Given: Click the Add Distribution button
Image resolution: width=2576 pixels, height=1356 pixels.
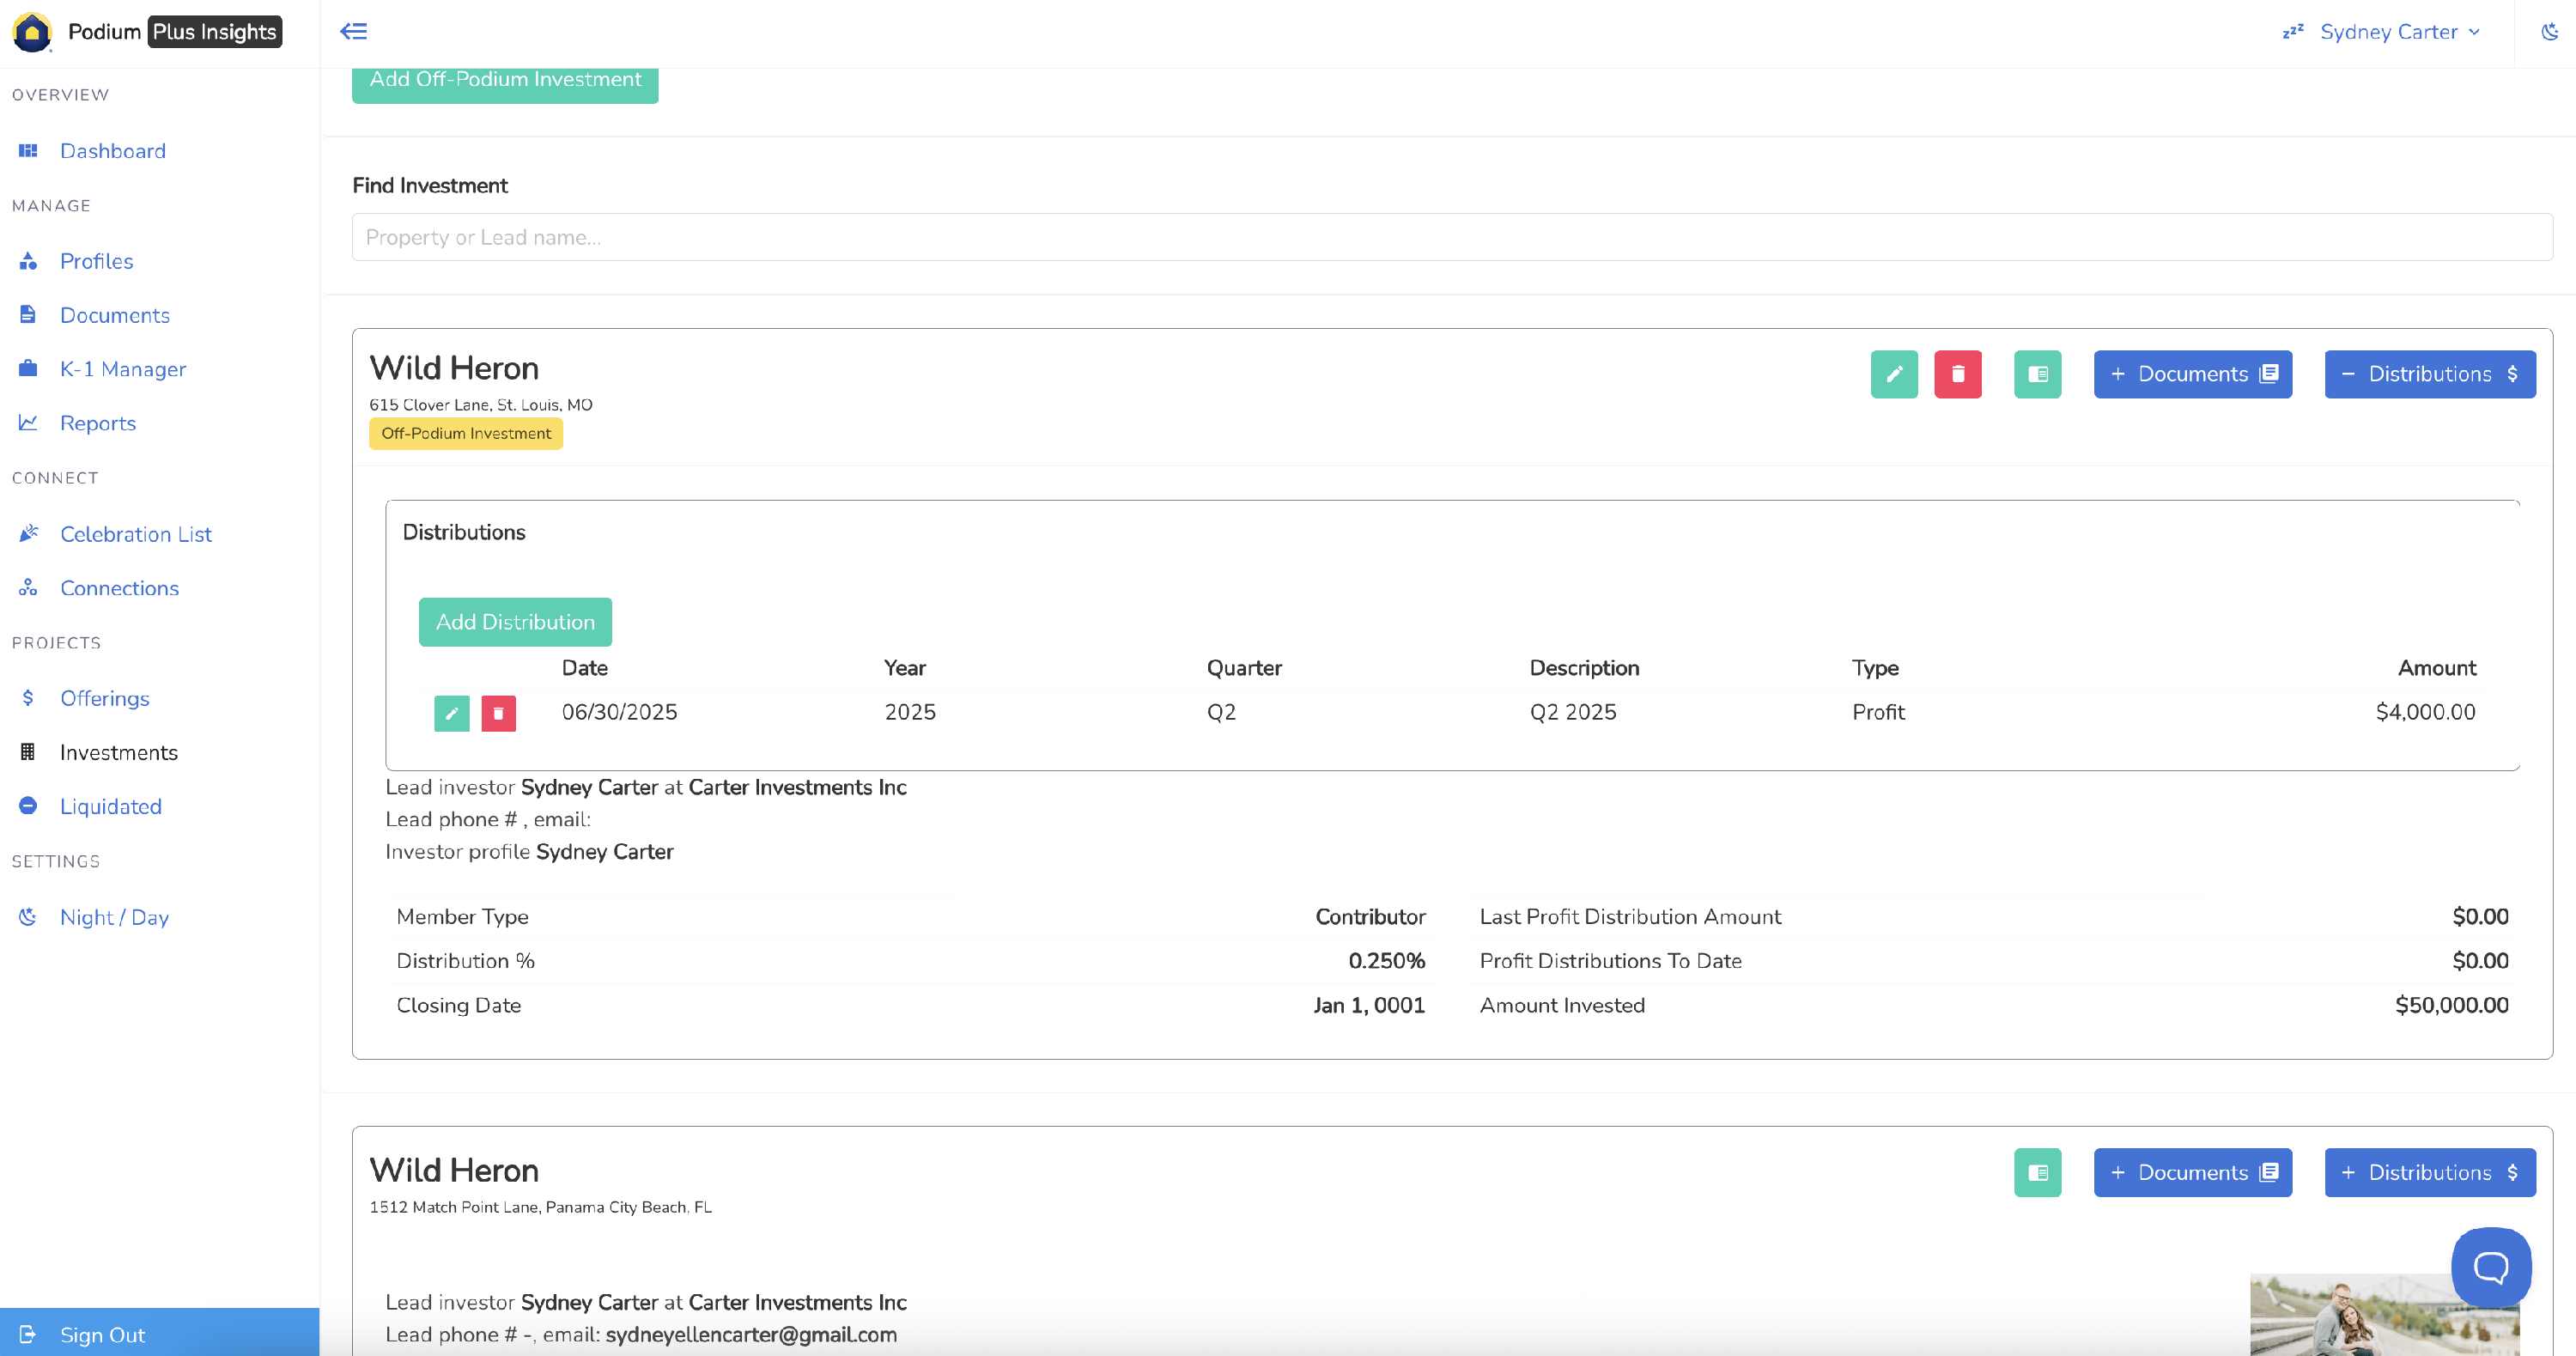Looking at the screenshot, I should 515,622.
